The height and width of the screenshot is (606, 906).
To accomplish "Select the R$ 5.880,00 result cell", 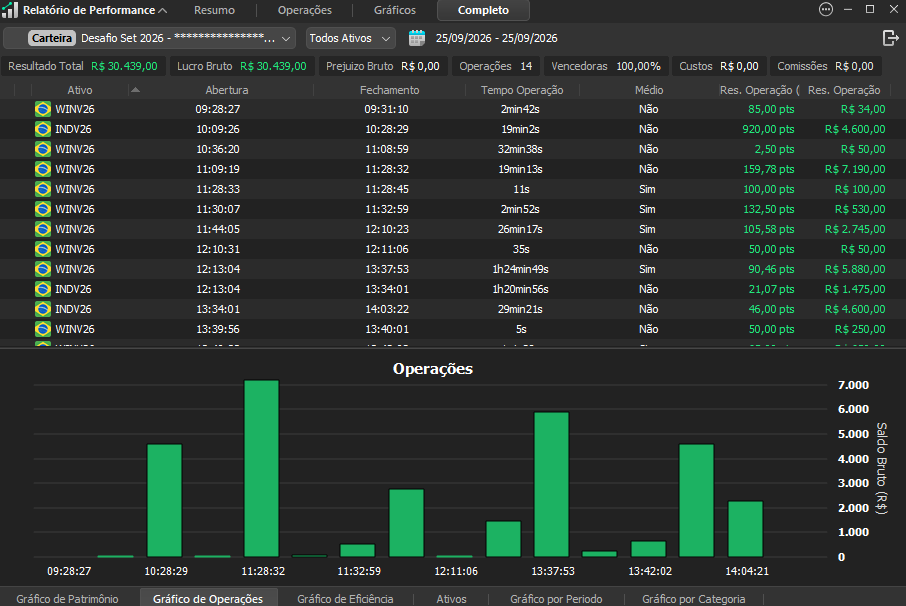I will click(x=855, y=269).
